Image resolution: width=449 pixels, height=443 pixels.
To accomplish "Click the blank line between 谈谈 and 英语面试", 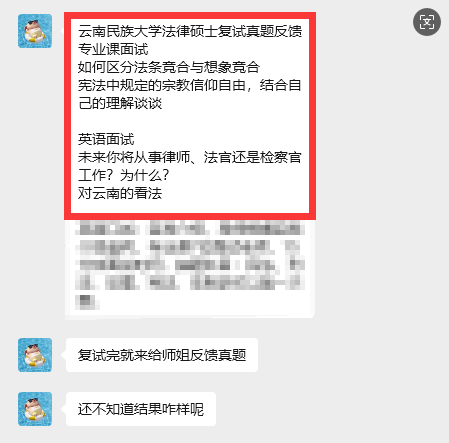I will 190,121.
